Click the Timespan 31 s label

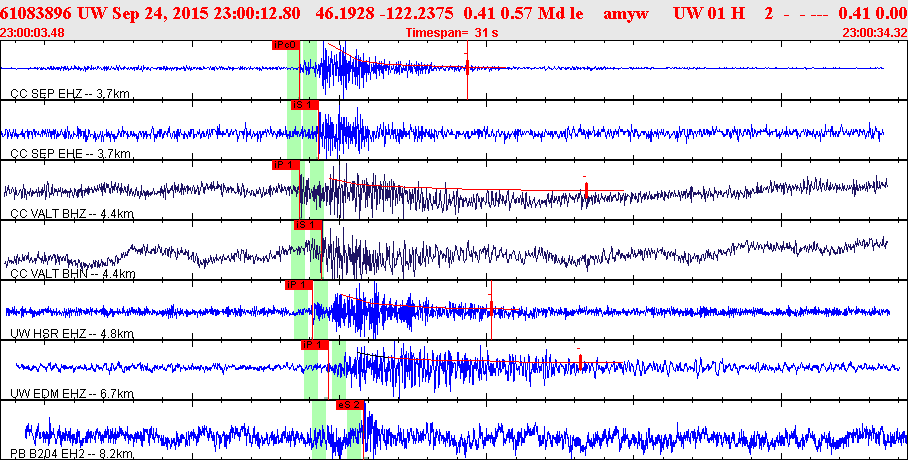451,33
